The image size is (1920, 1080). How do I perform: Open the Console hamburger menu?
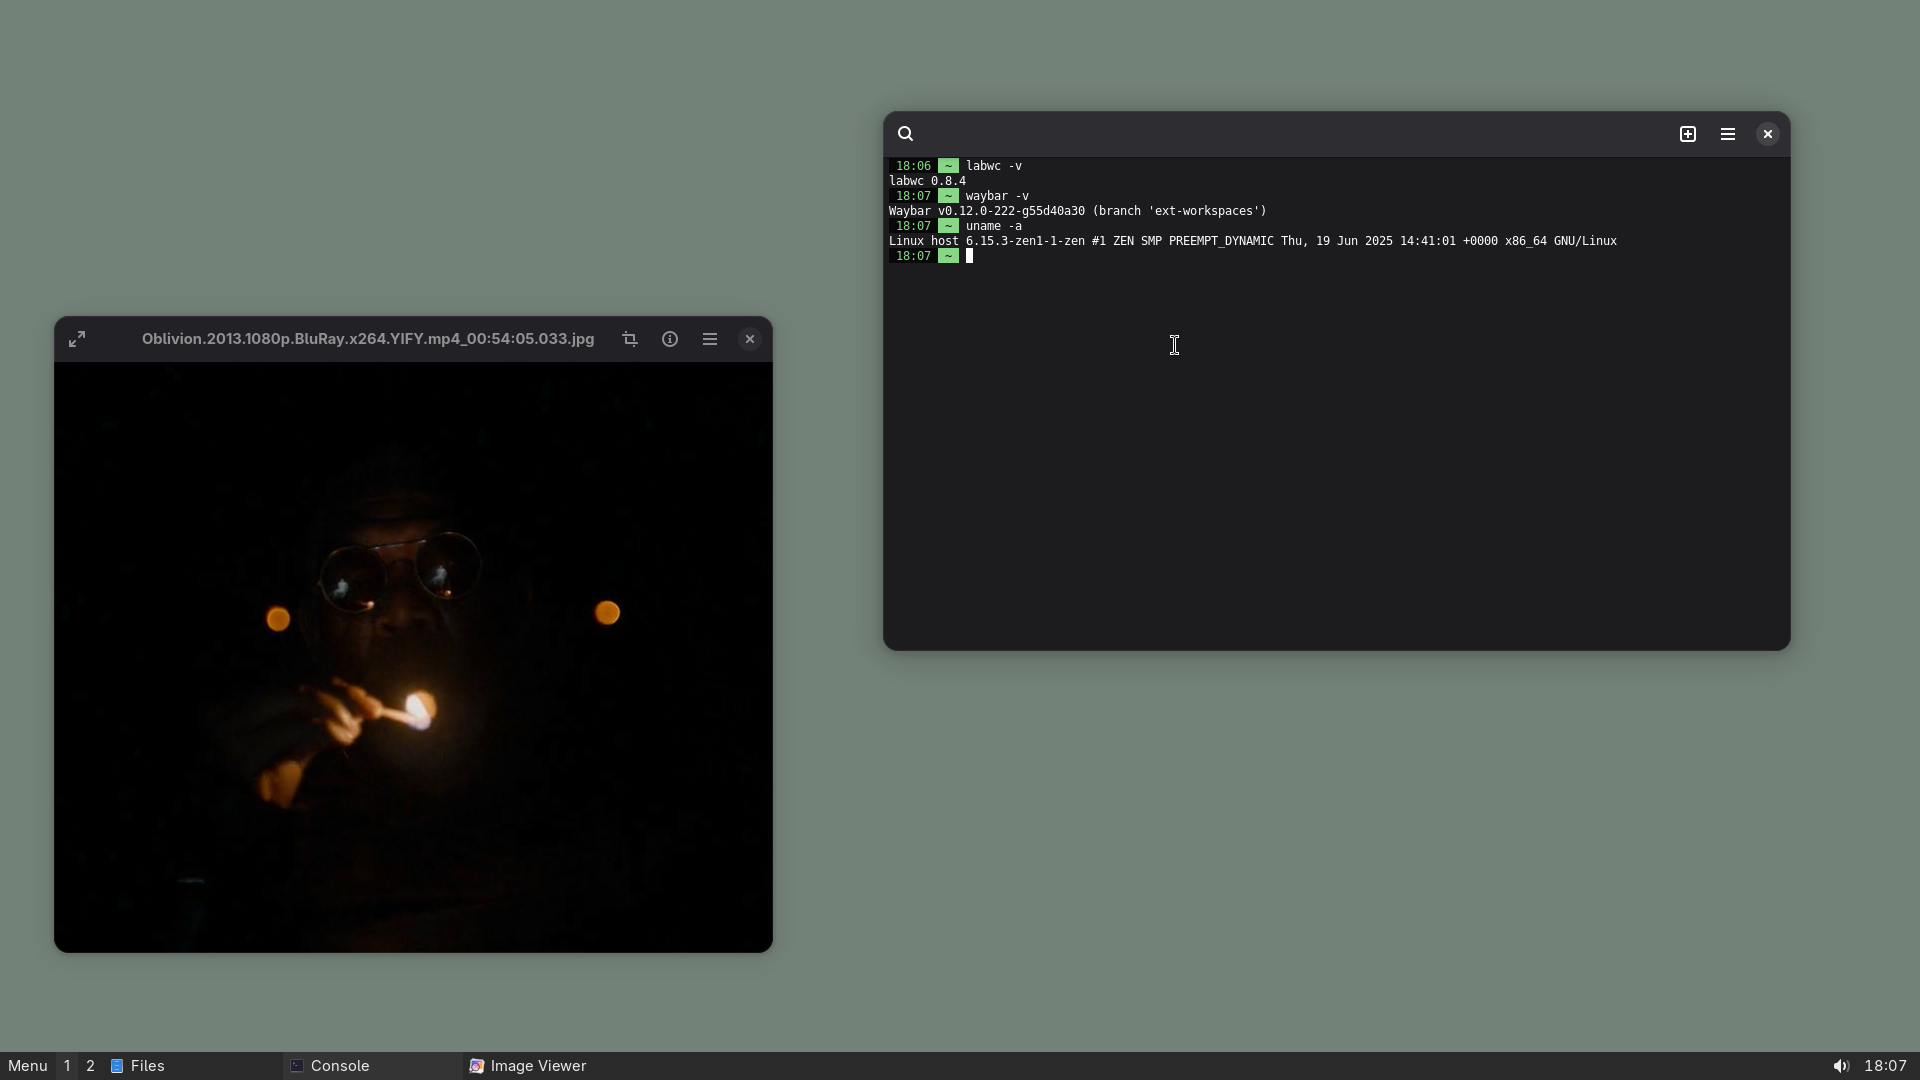tap(1728, 134)
